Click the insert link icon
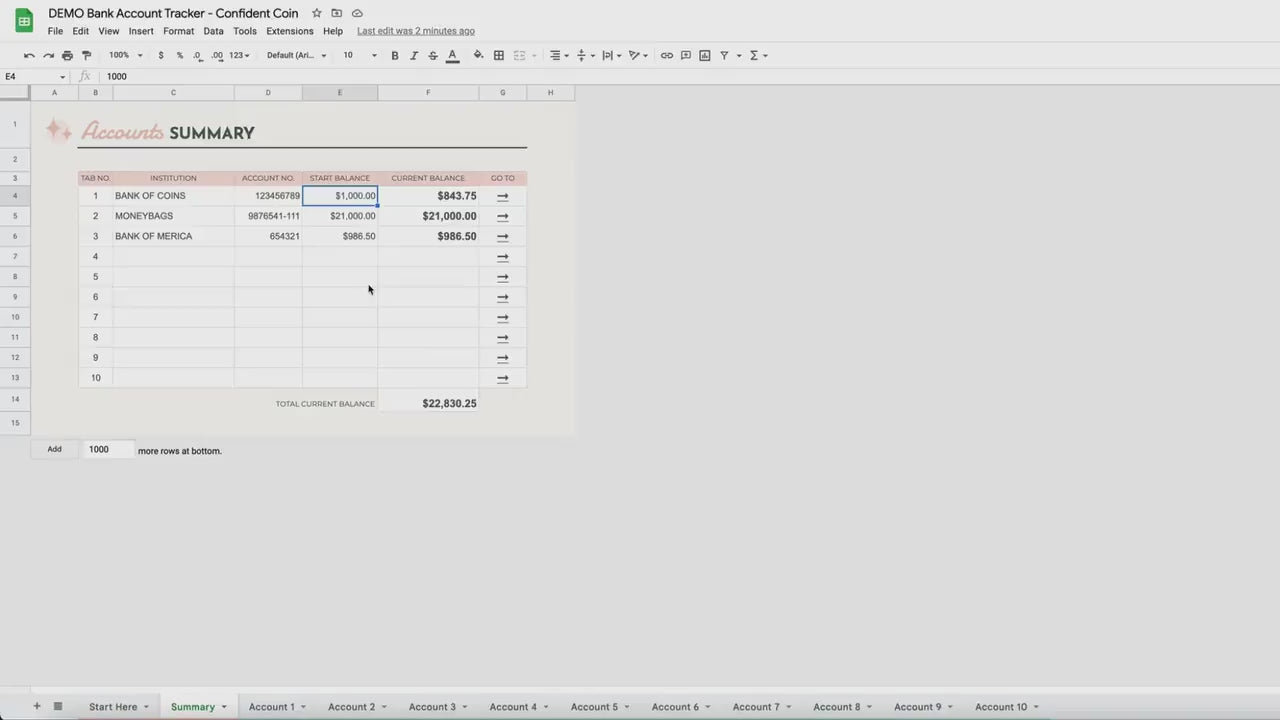The image size is (1280, 720). [667, 56]
